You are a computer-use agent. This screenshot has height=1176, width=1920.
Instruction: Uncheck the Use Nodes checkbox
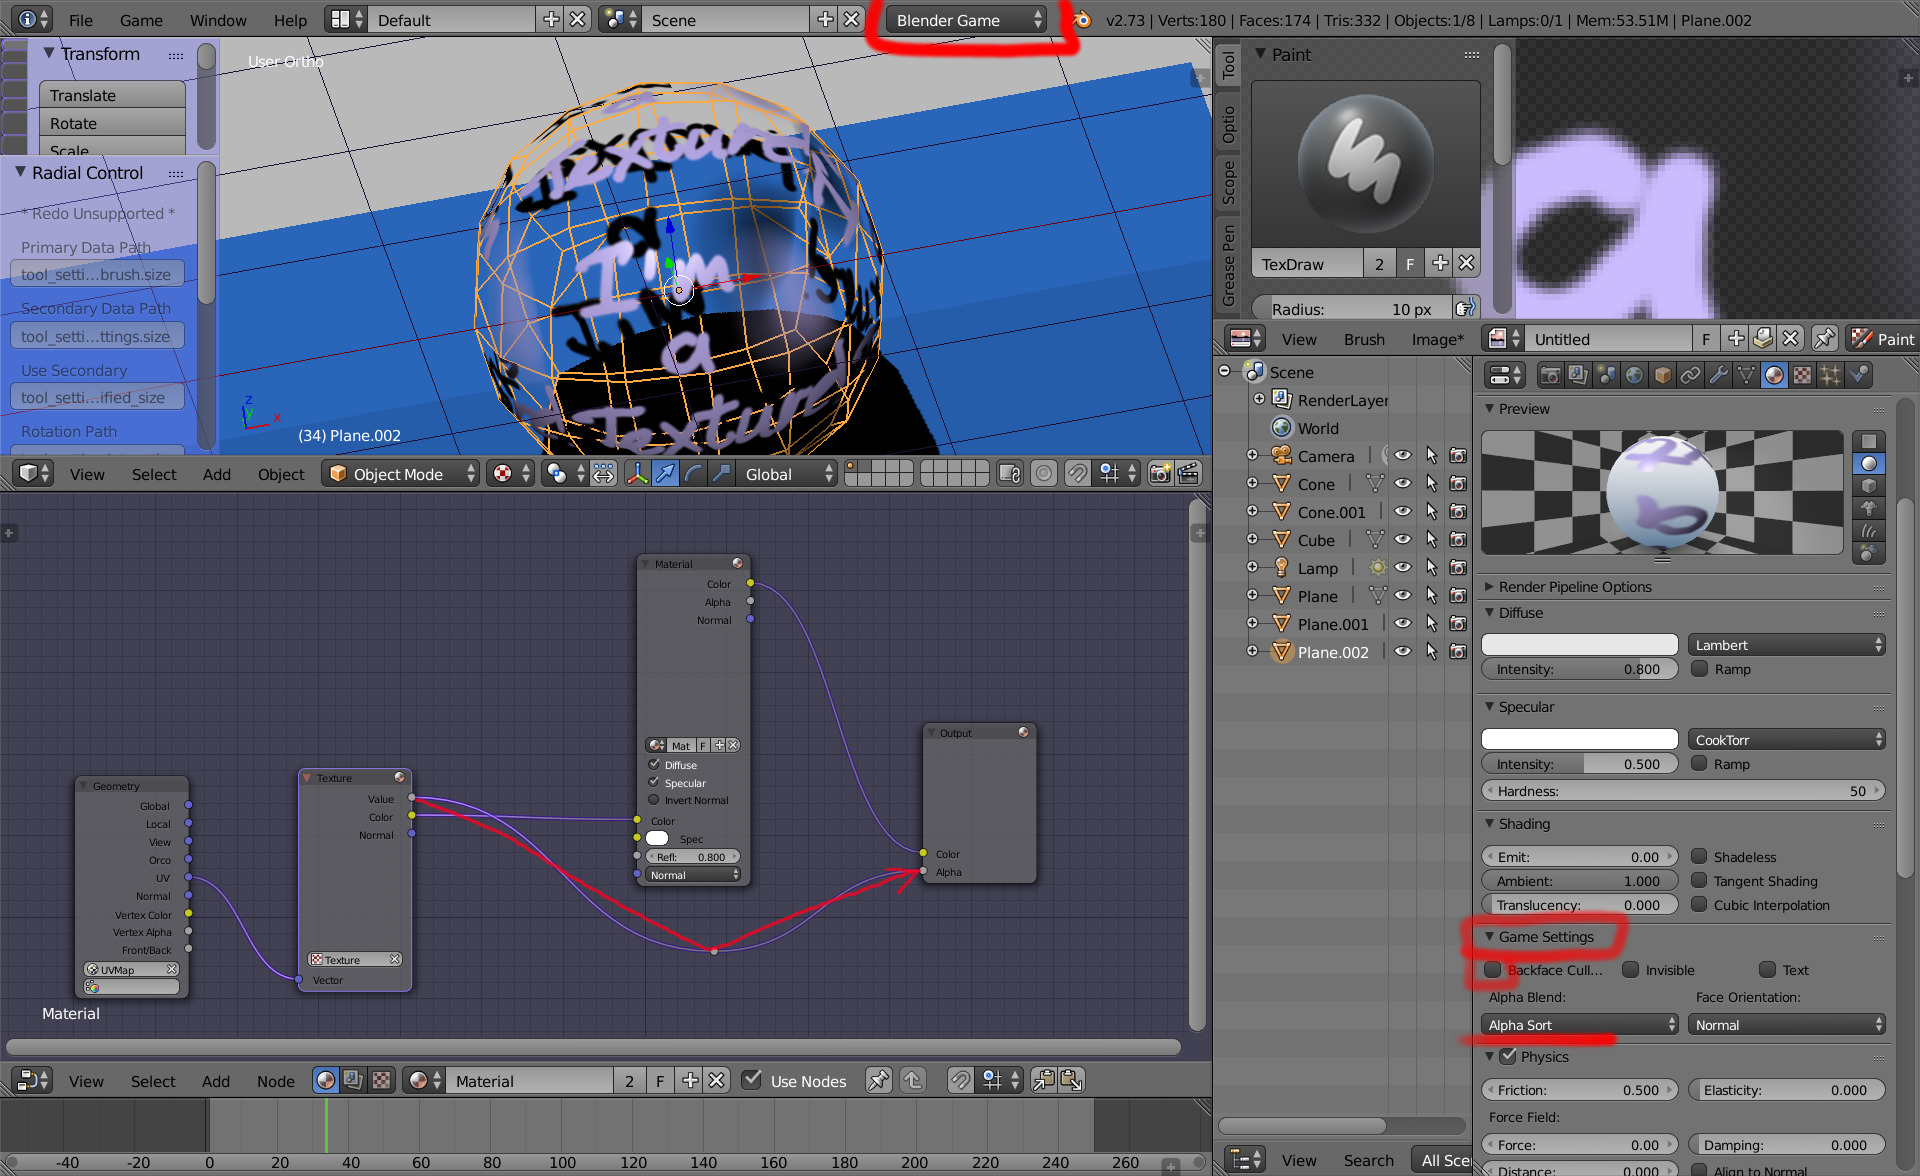752,1080
